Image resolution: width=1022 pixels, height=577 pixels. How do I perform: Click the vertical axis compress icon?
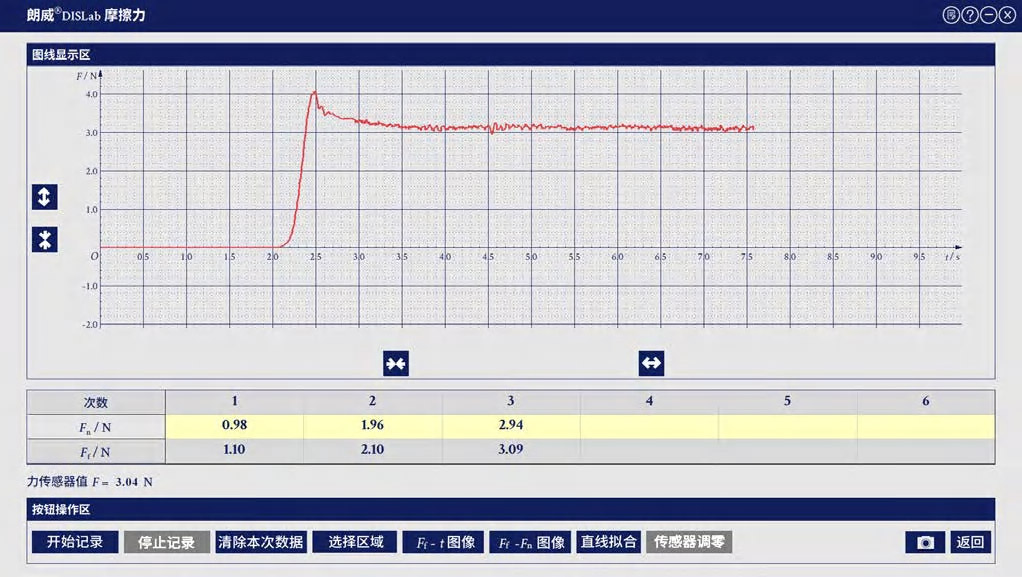44,240
